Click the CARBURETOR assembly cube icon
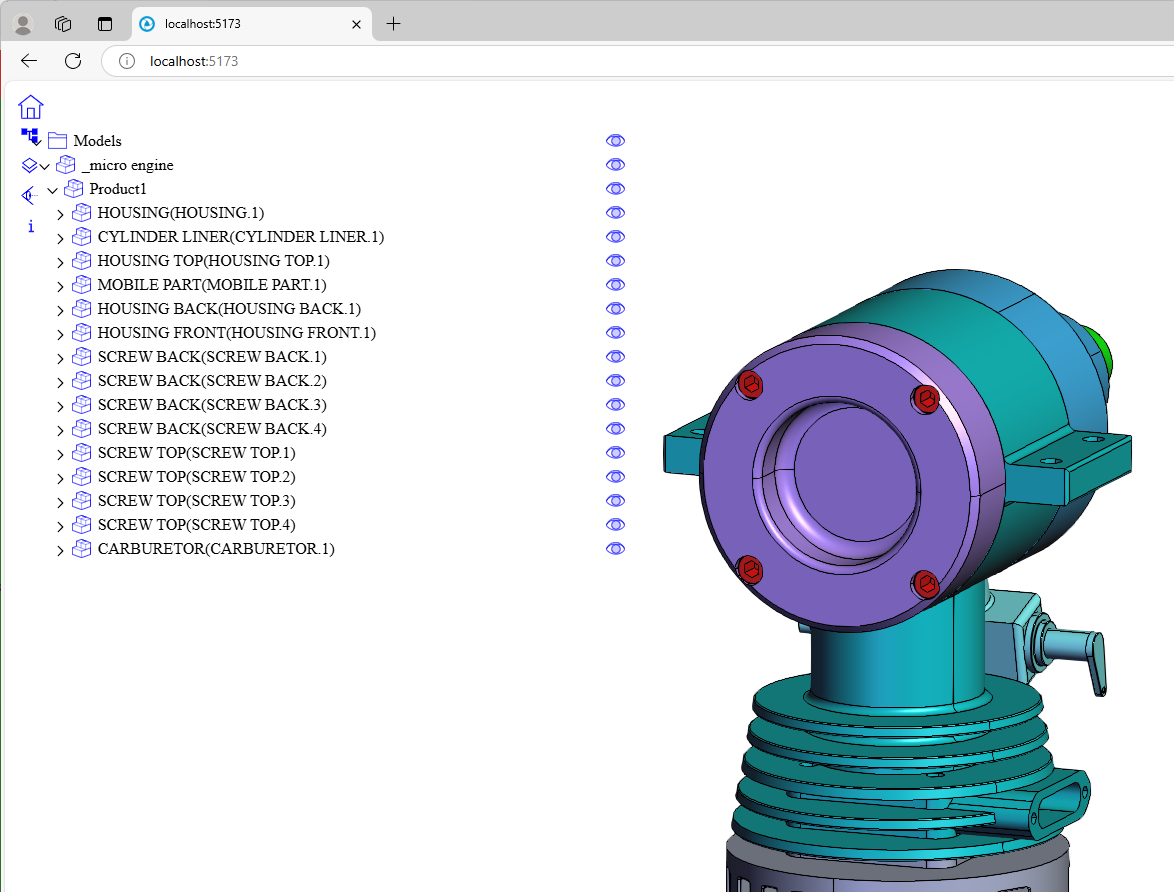This screenshot has height=892, width=1174. pyautogui.click(x=82, y=549)
